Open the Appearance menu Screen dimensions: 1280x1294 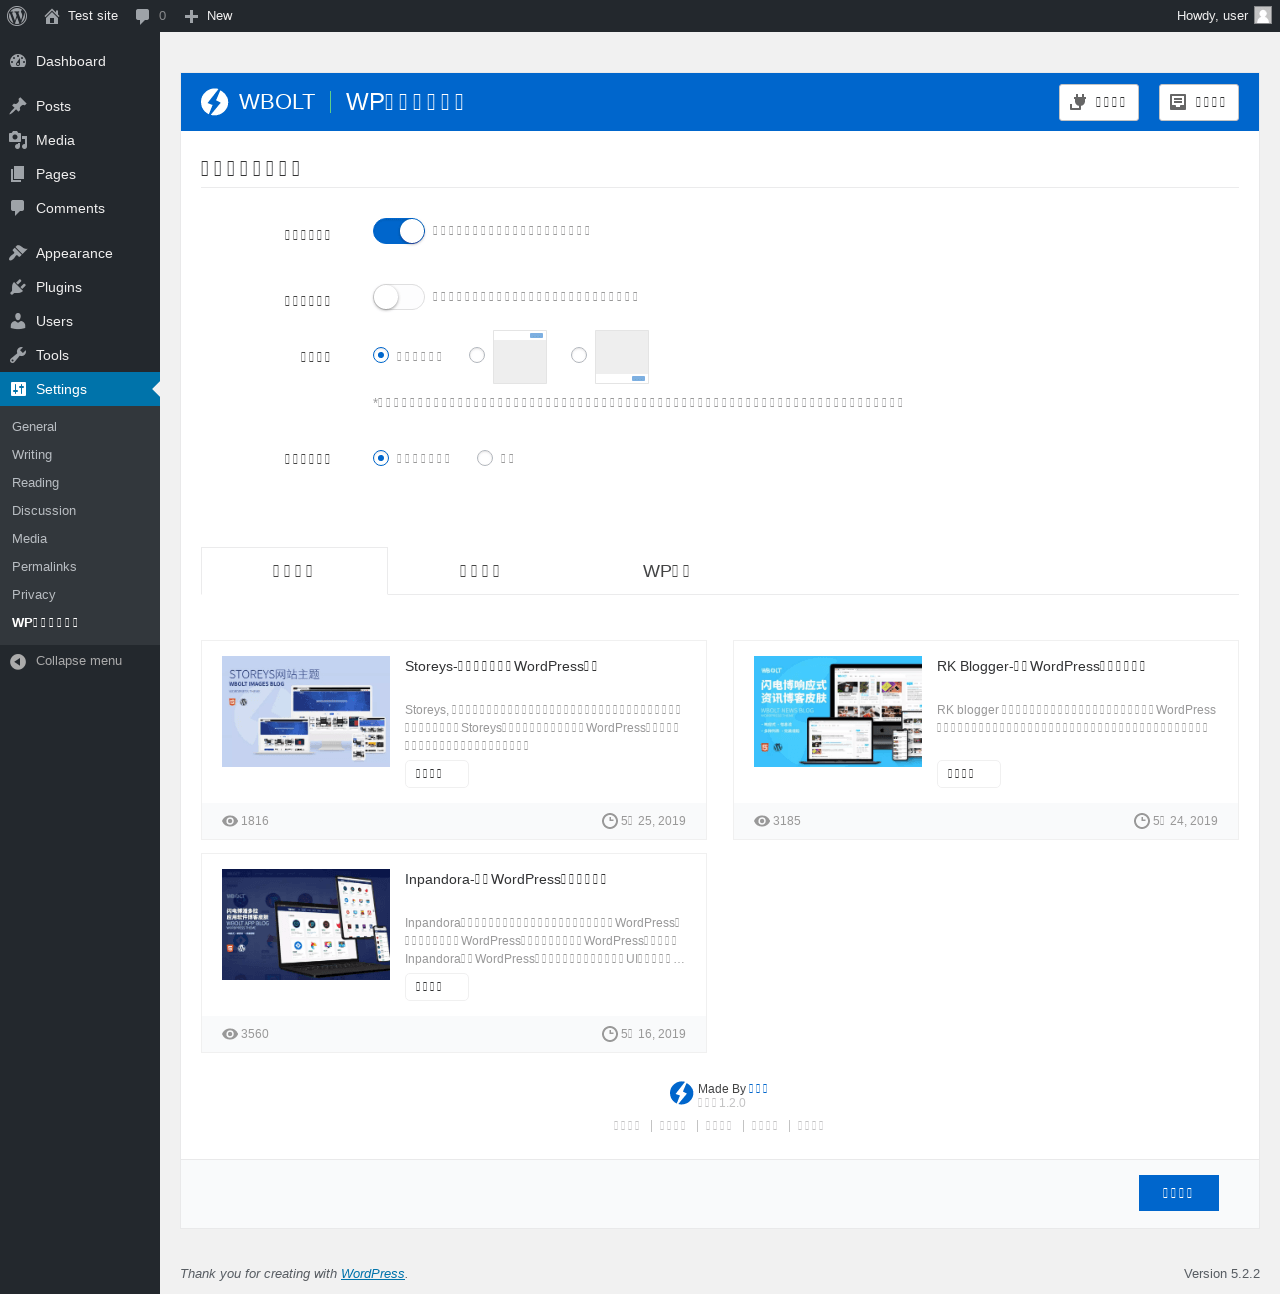tap(80, 253)
